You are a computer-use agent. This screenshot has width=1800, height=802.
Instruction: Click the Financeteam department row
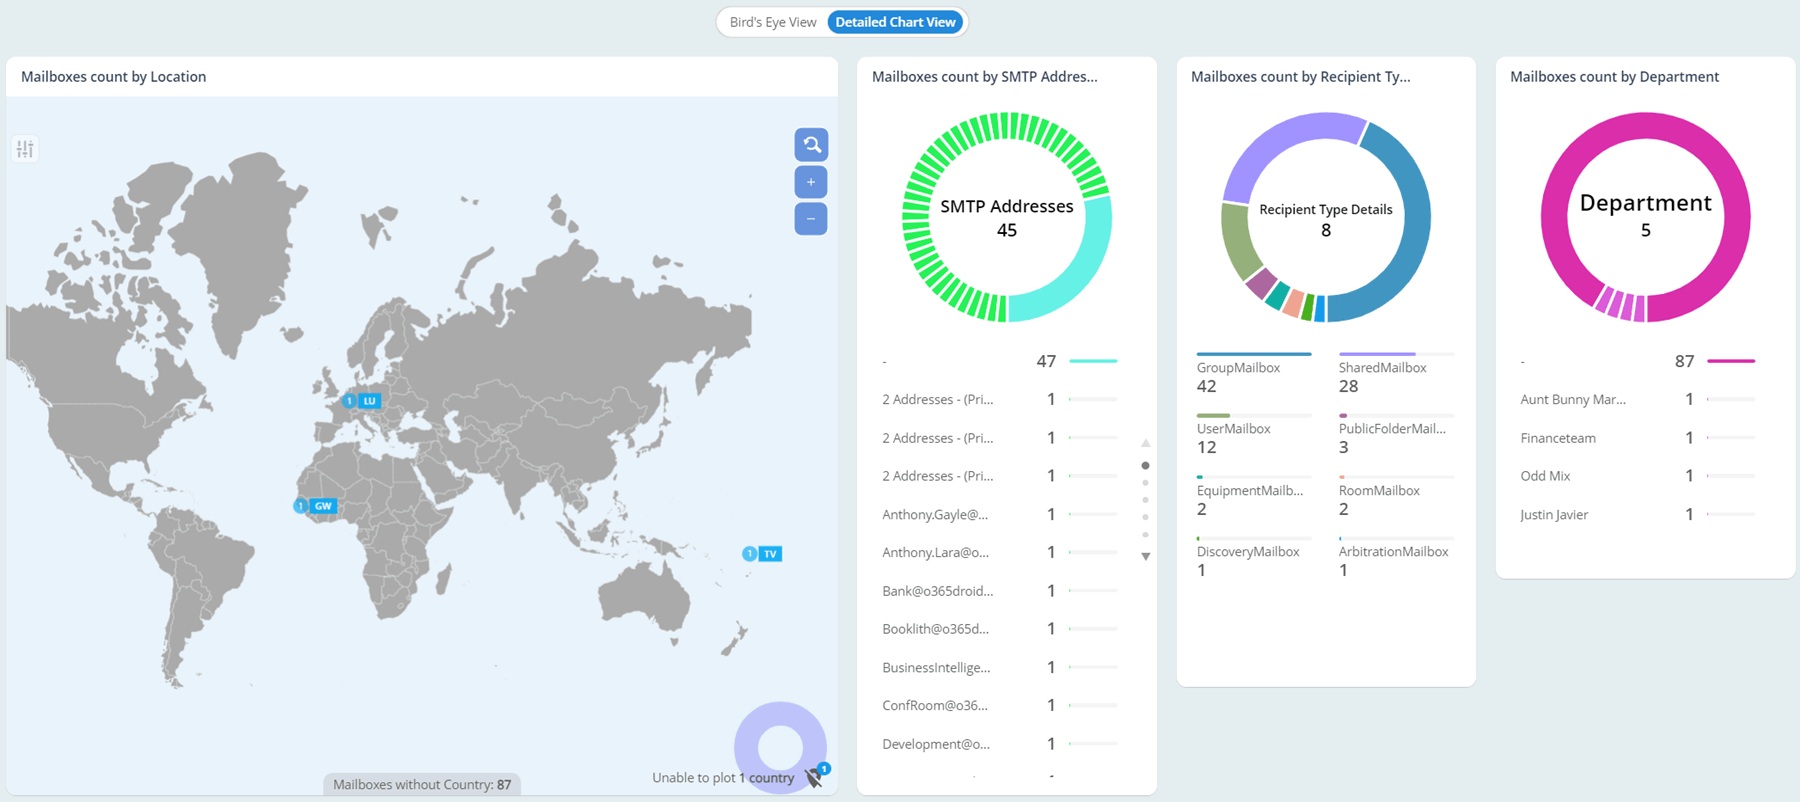click(1638, 438)
